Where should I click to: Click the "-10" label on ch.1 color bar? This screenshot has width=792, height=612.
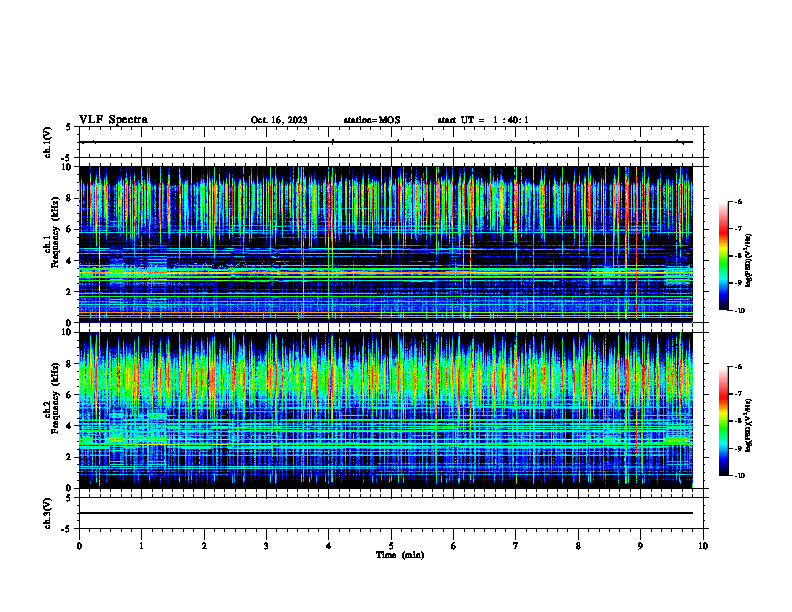pos(739,311)
